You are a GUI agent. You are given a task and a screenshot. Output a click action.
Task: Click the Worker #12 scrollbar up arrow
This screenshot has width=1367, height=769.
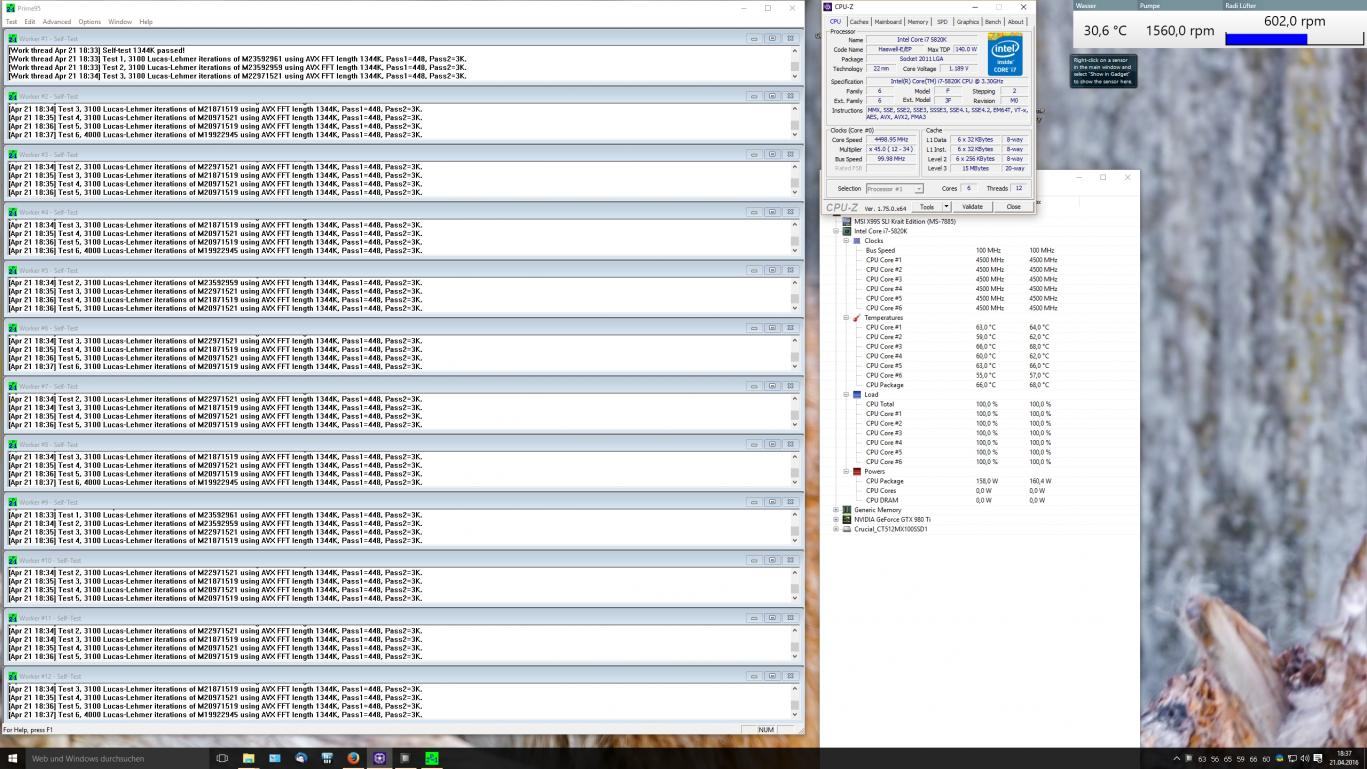pos(796,688)
